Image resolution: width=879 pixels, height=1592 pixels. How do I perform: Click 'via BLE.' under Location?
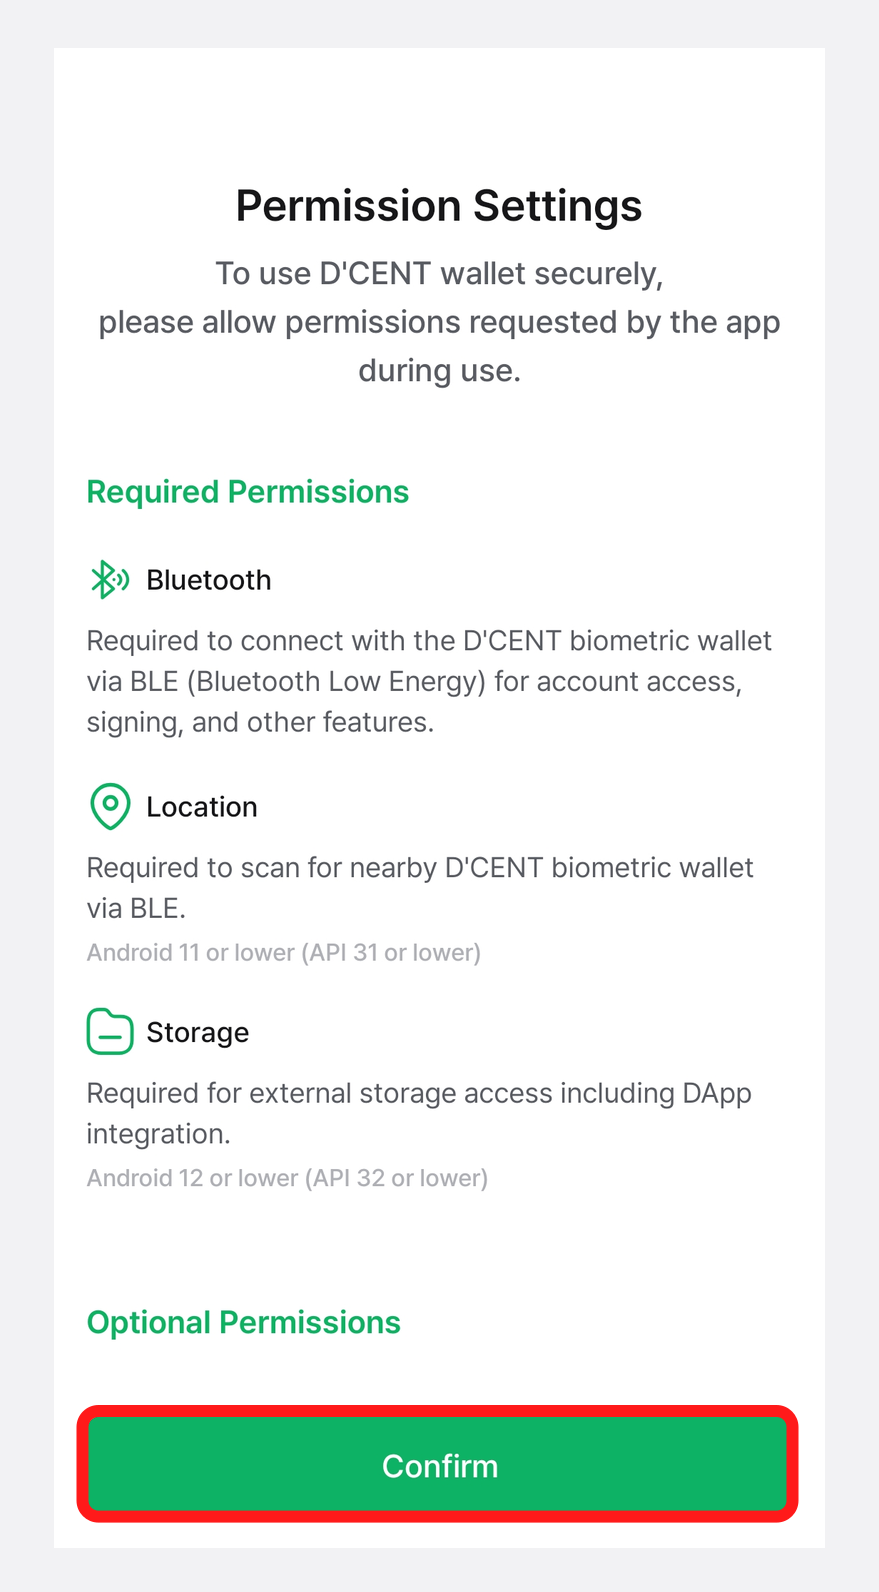point(136,908)
